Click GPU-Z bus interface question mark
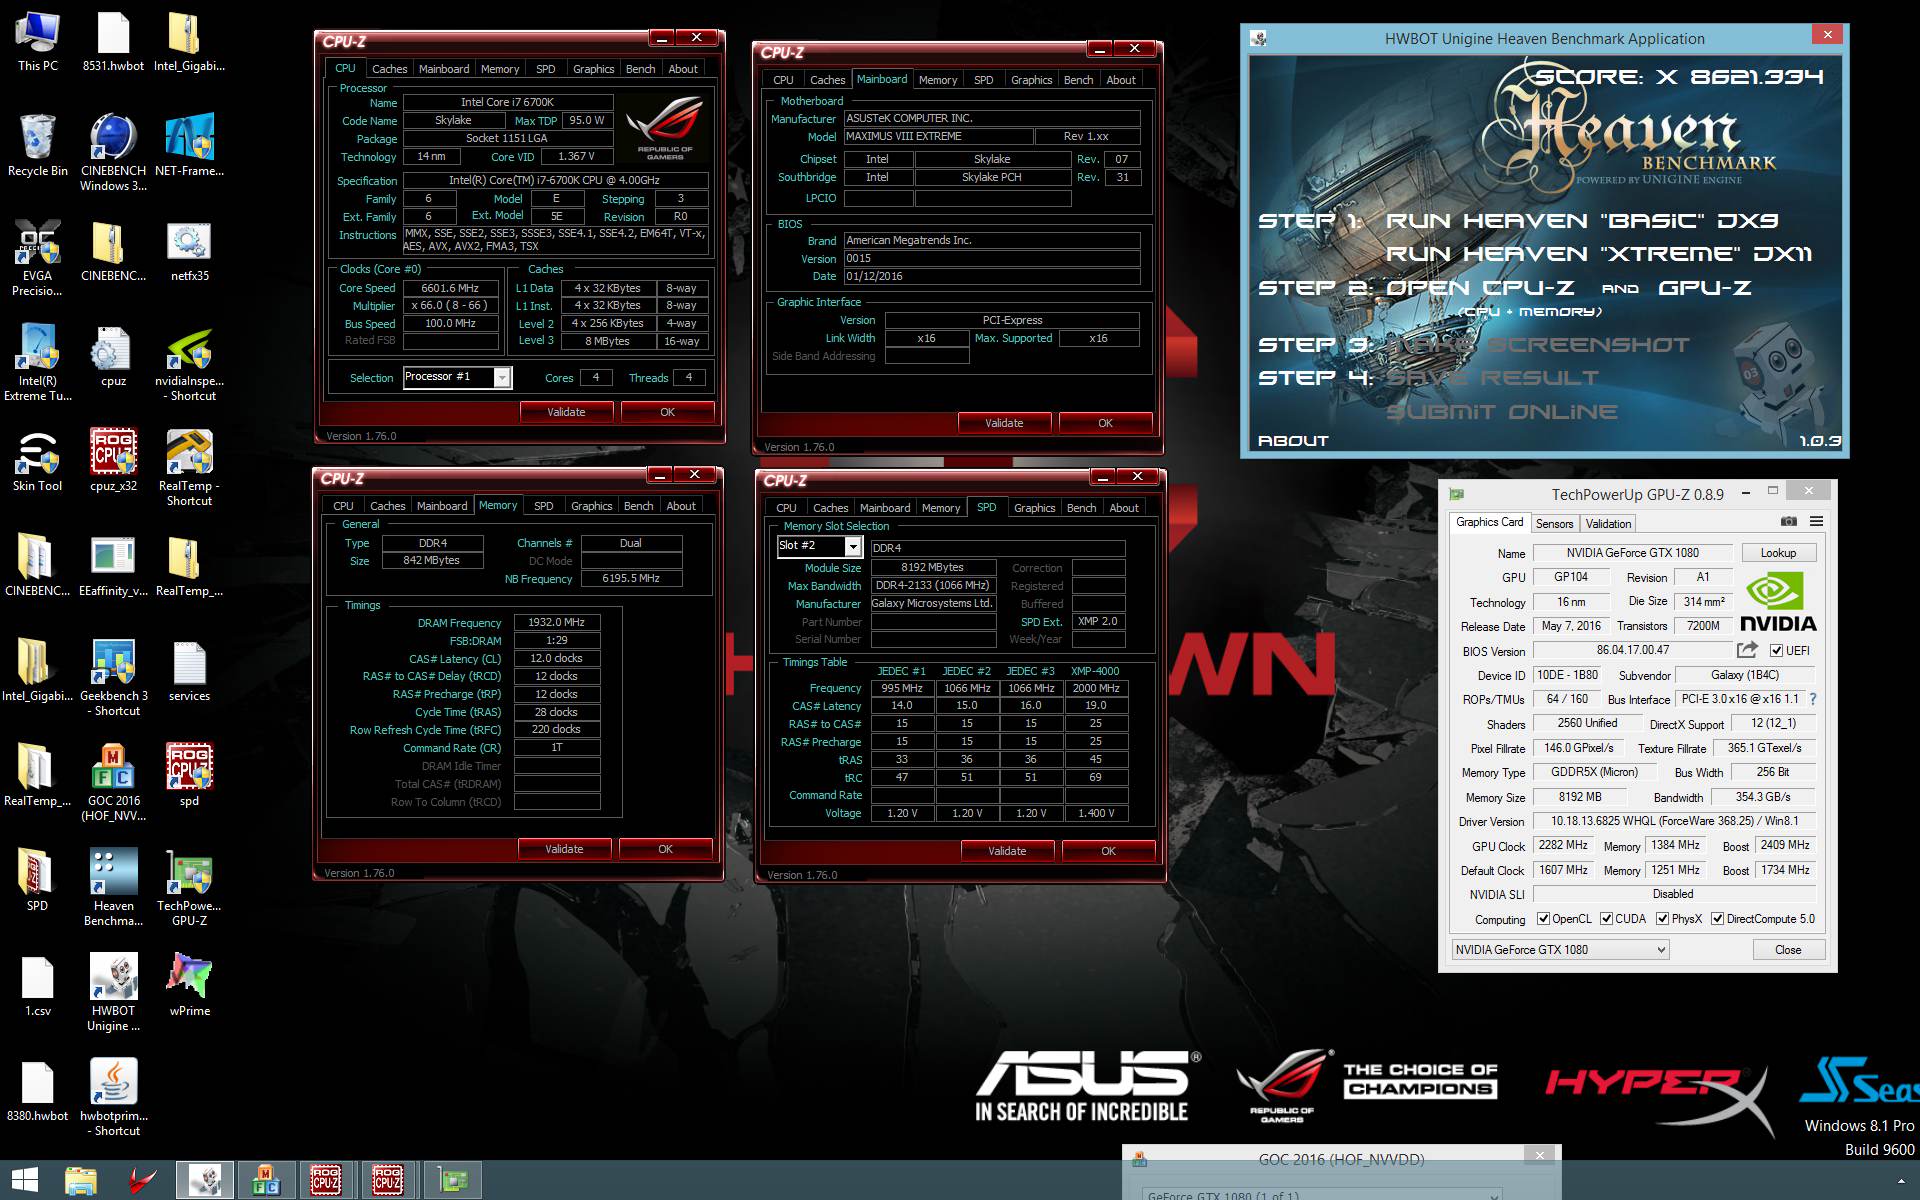 point(1813,699)
